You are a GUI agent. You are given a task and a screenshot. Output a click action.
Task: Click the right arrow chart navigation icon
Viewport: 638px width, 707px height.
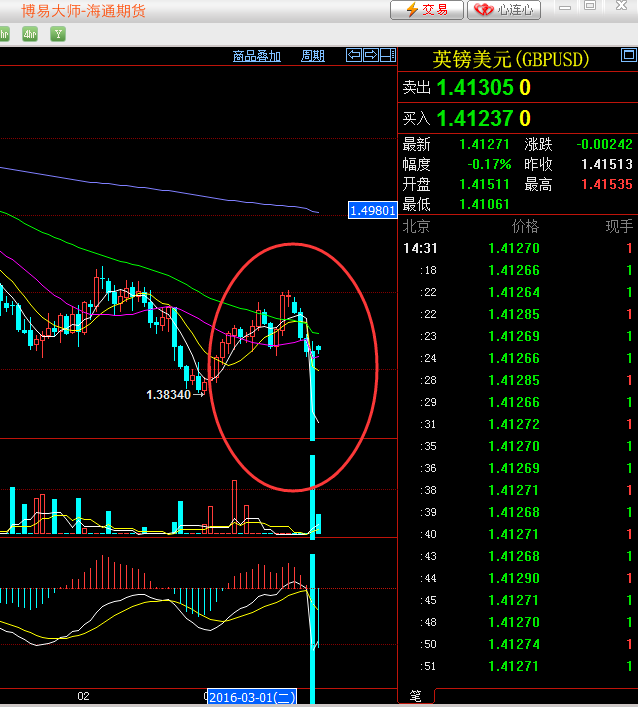pyautogui.click(x=370, y=55)
